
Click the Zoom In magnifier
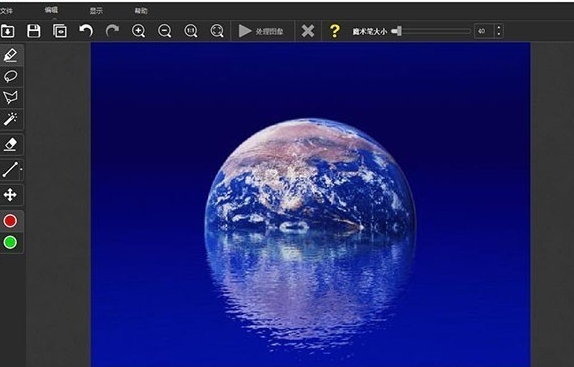(x=138, y=31)
